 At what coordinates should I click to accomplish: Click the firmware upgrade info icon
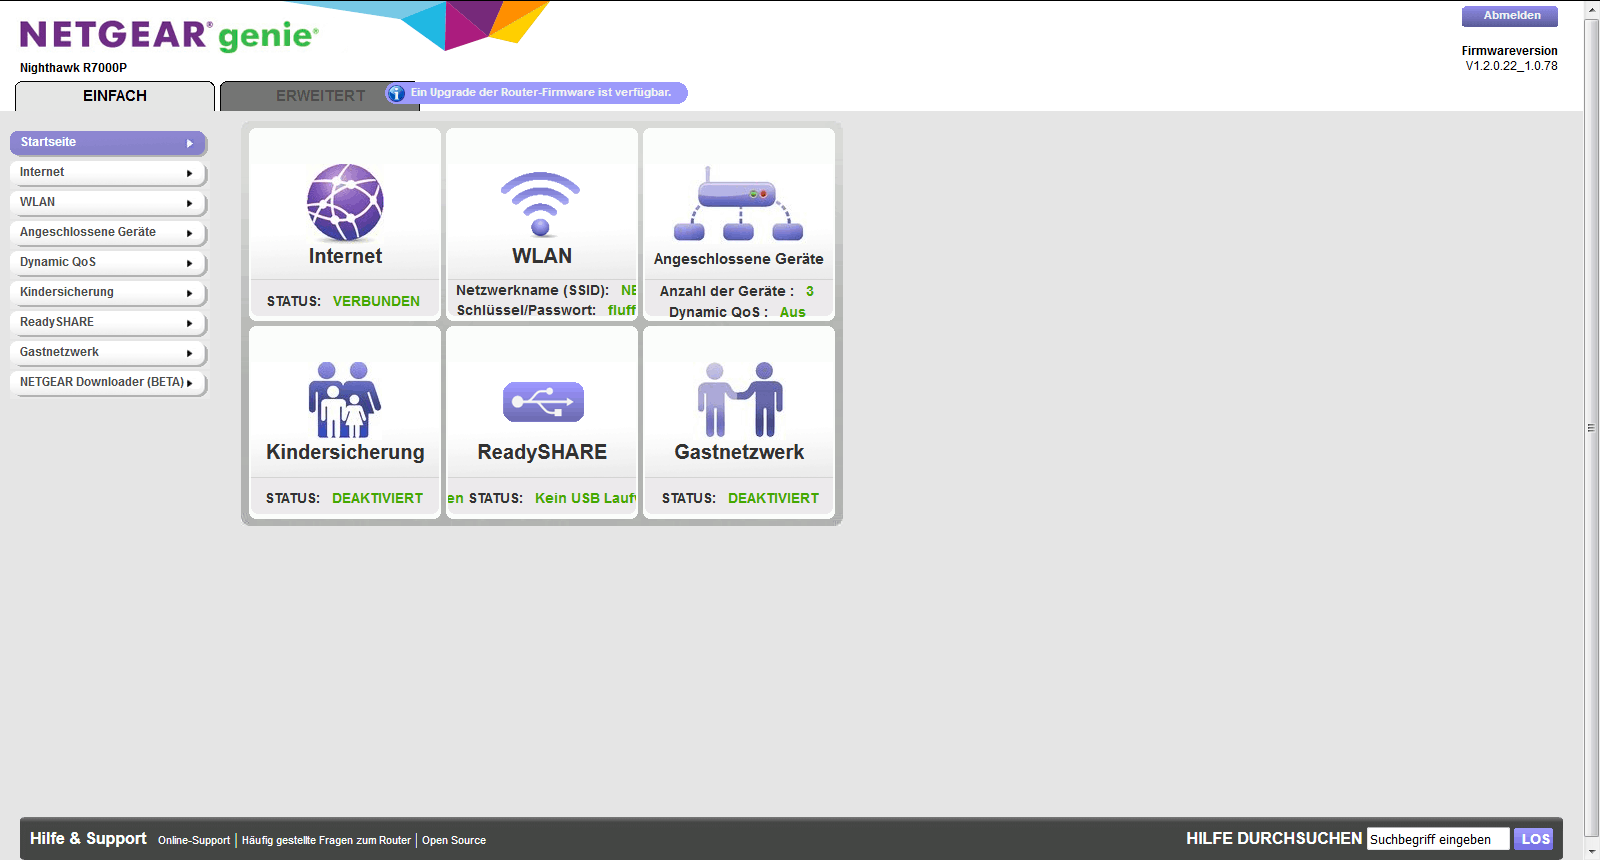coord(396,93)
